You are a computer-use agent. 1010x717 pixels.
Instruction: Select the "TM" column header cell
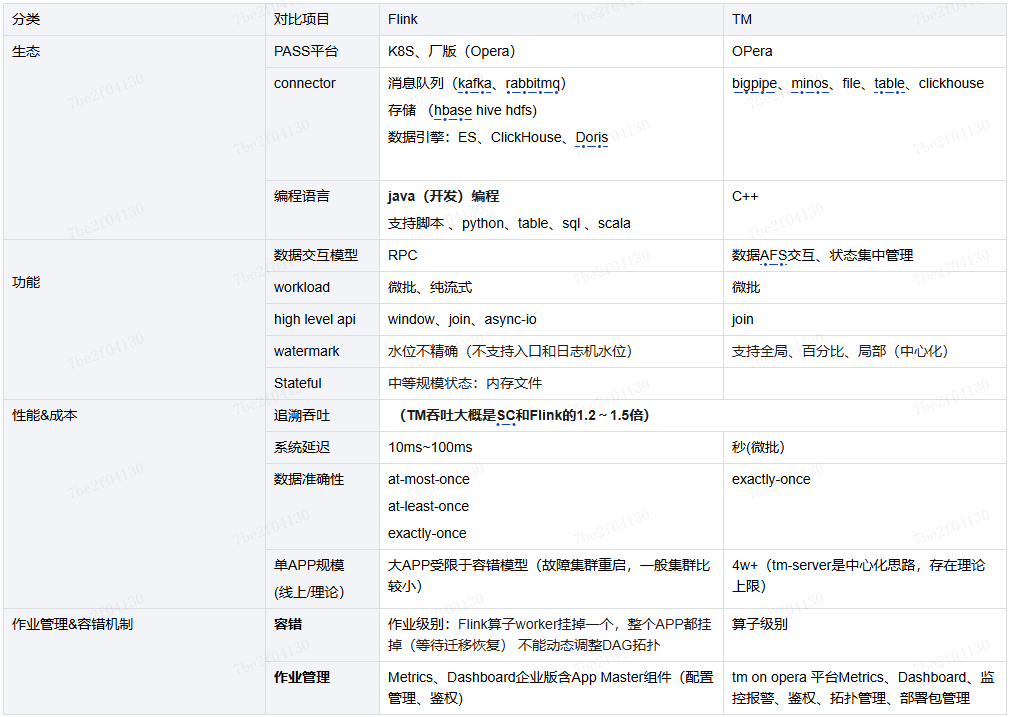pyautogui.click(x=742, y=19)
